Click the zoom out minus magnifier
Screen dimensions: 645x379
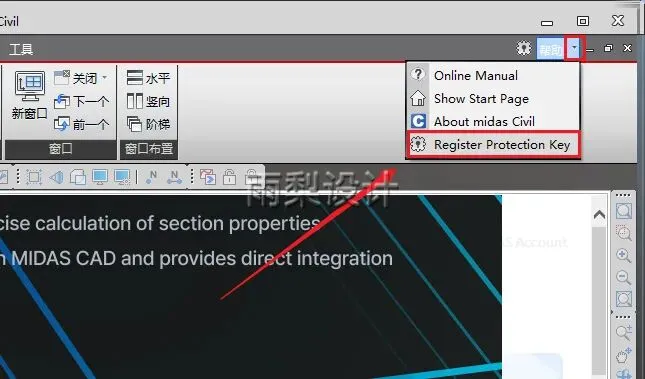coord(624,277)
